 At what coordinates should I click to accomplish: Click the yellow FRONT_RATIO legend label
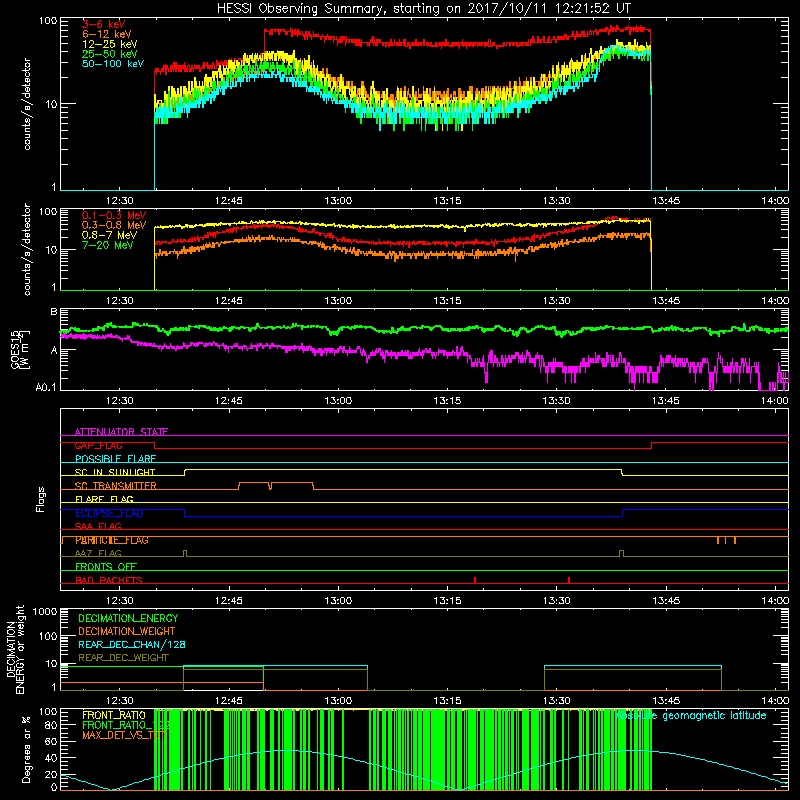pyautogui.click(x=114, y=715)
